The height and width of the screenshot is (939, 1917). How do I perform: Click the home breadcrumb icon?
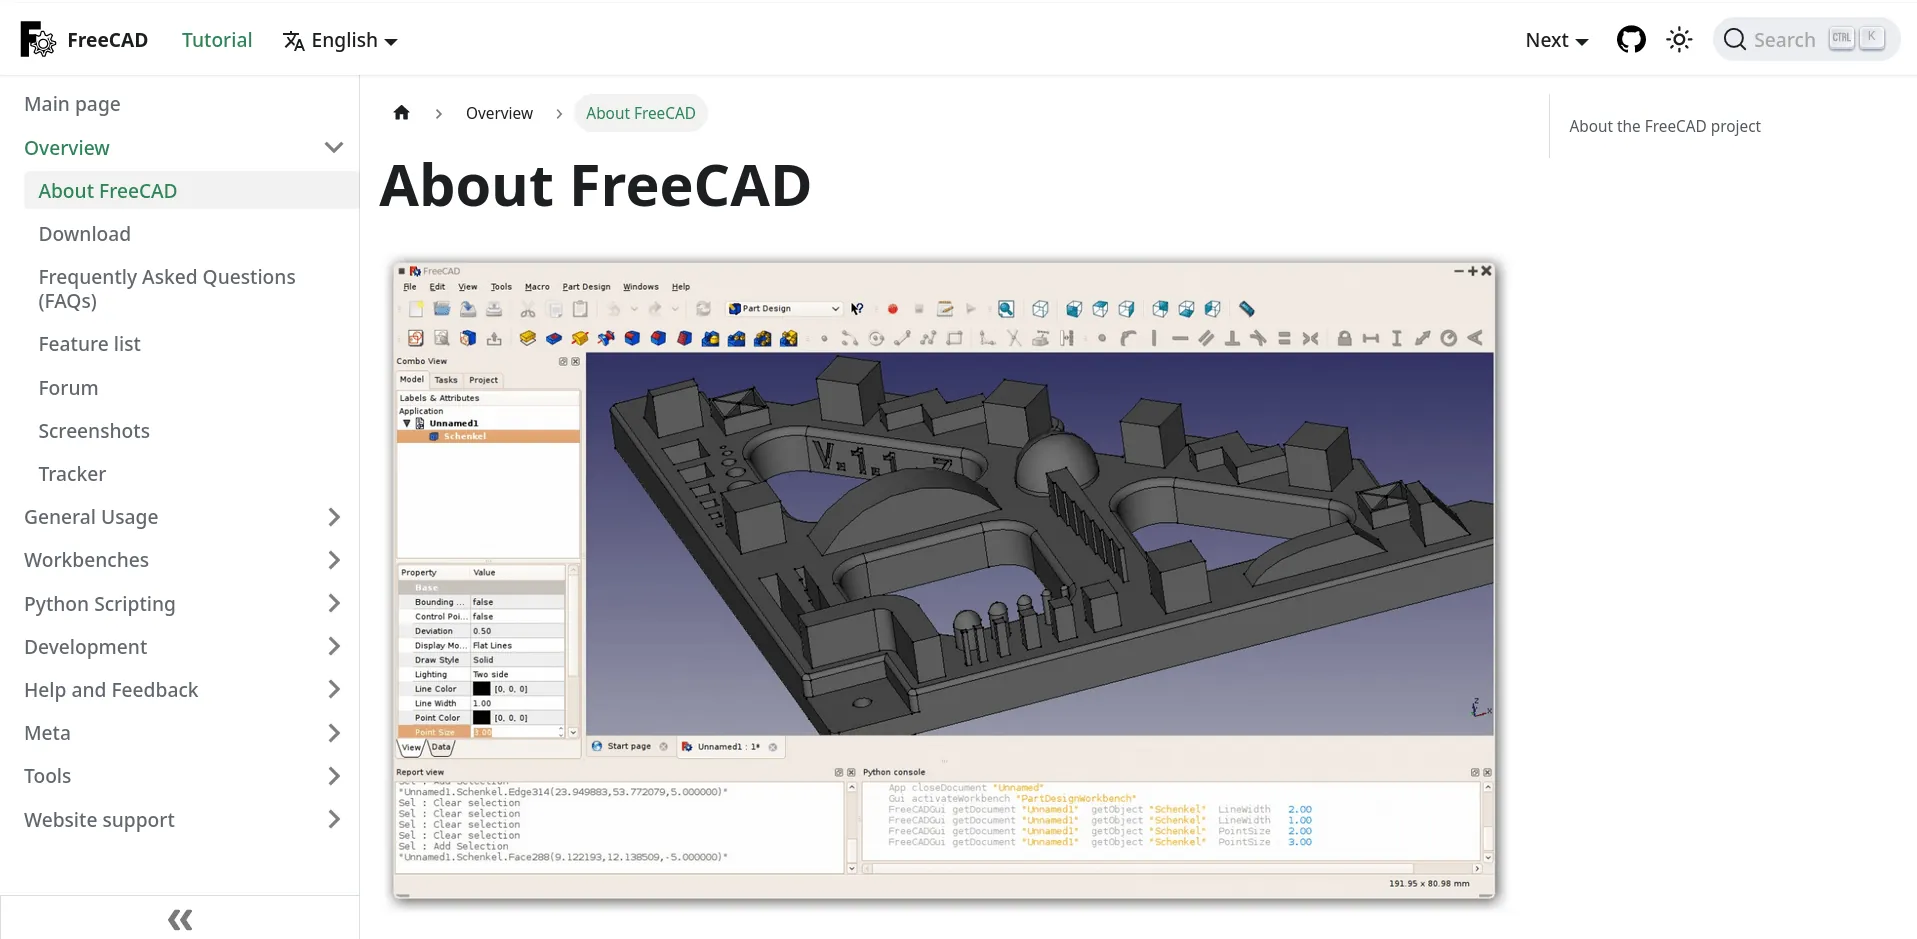pos(401,113)
